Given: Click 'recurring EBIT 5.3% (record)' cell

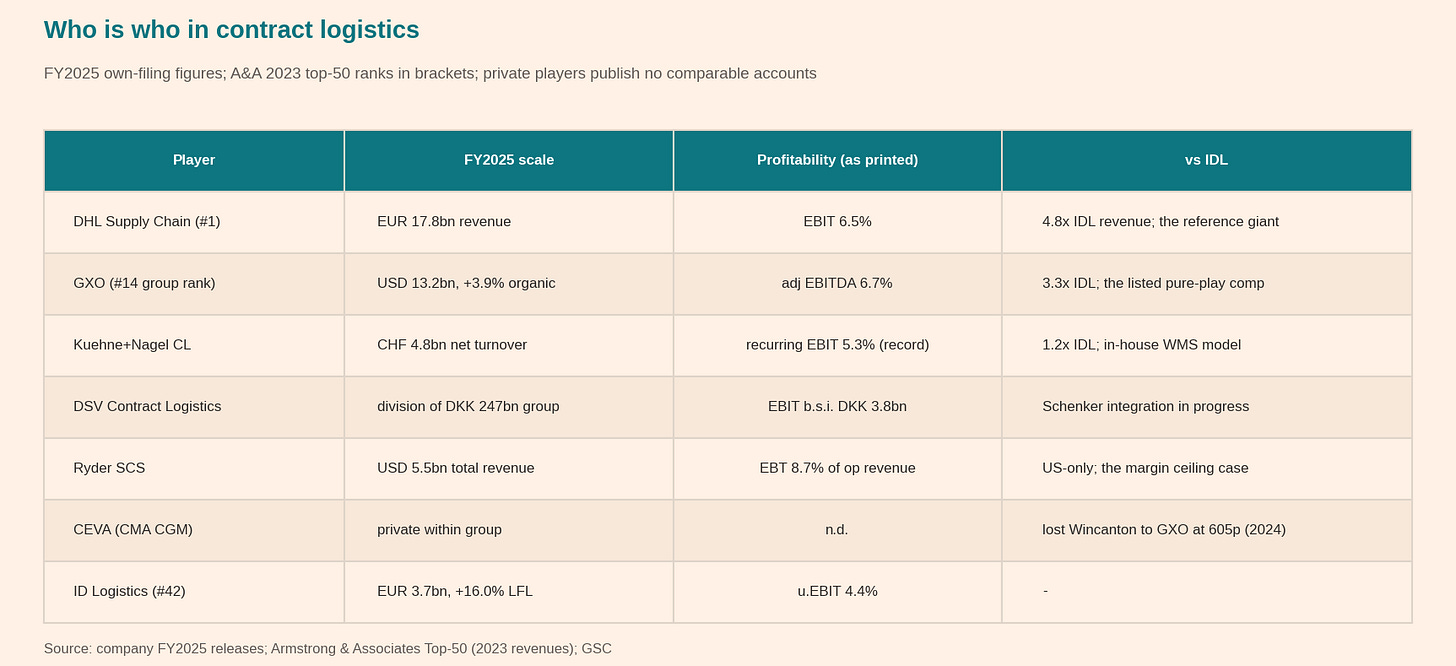Looking at the screenshot, I should click(837, 345).
